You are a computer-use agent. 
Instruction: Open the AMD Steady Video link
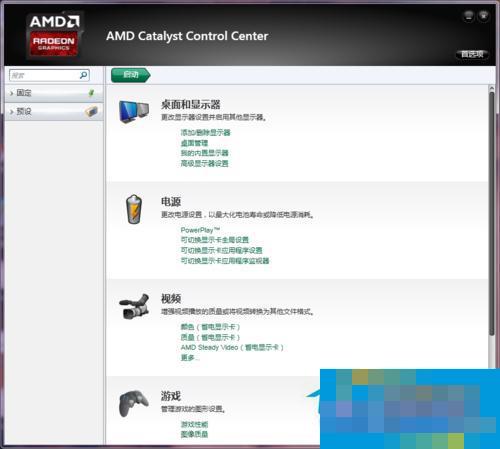pyautogui.click(x=232, y=348)
